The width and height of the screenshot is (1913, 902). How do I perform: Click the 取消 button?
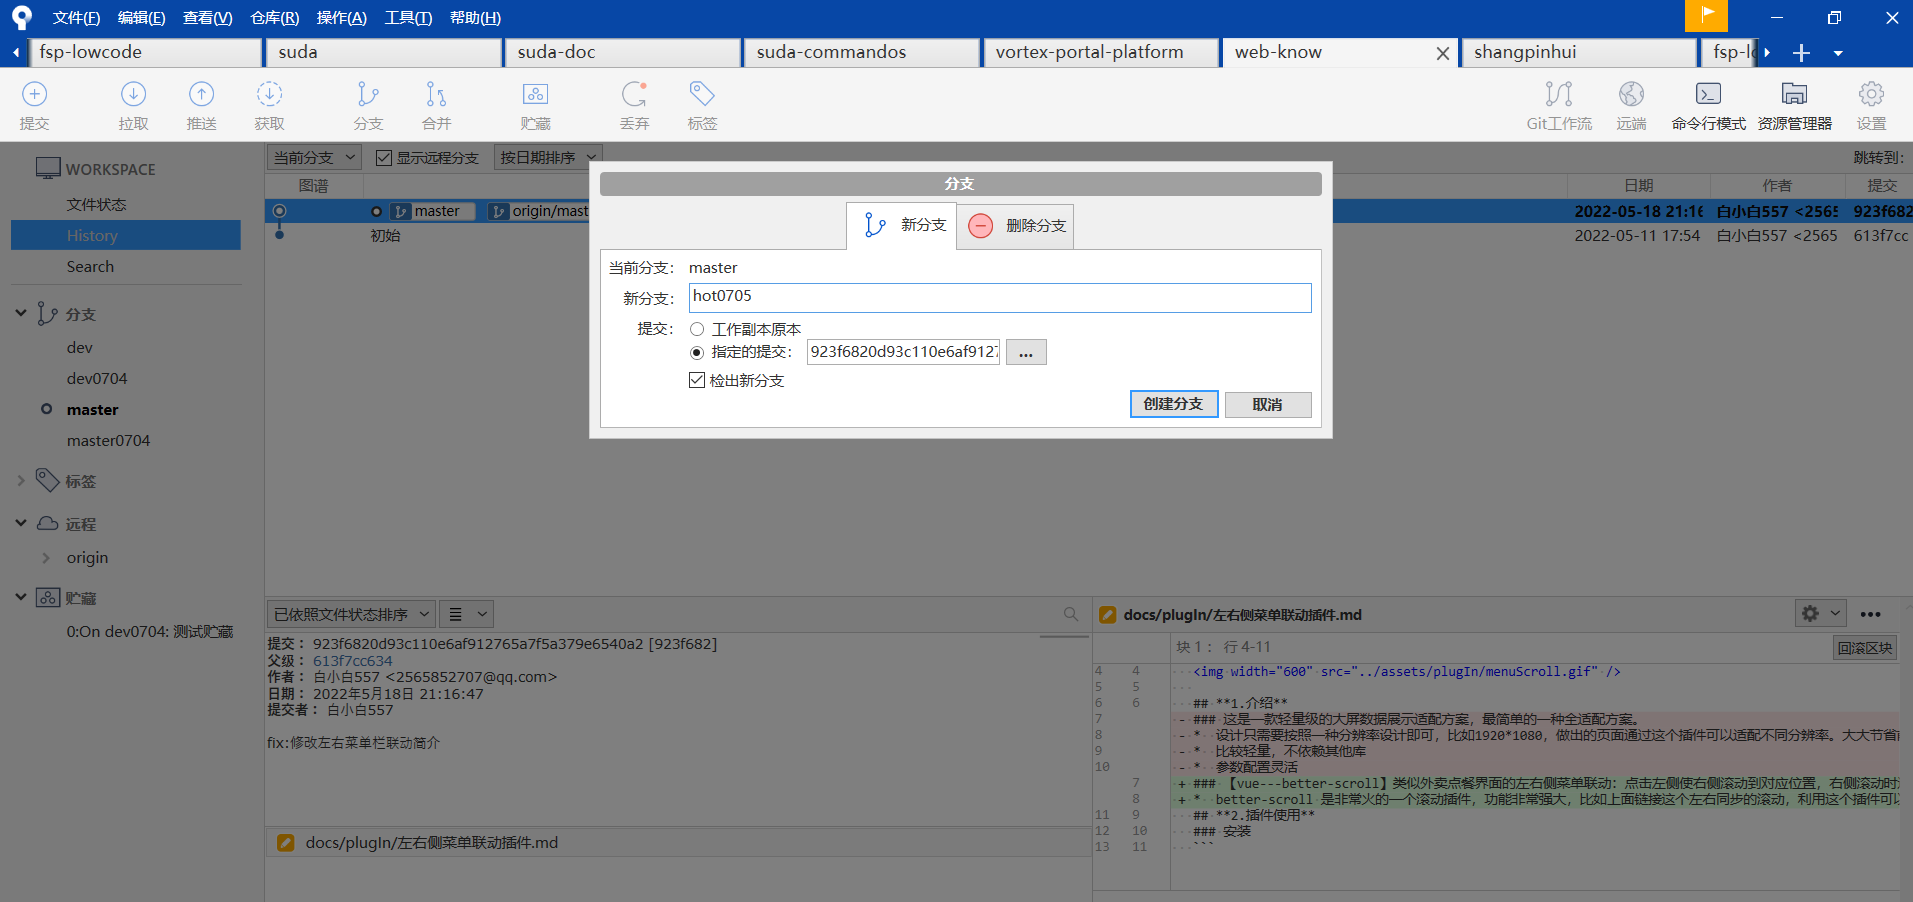click(x=1267, y=404)
